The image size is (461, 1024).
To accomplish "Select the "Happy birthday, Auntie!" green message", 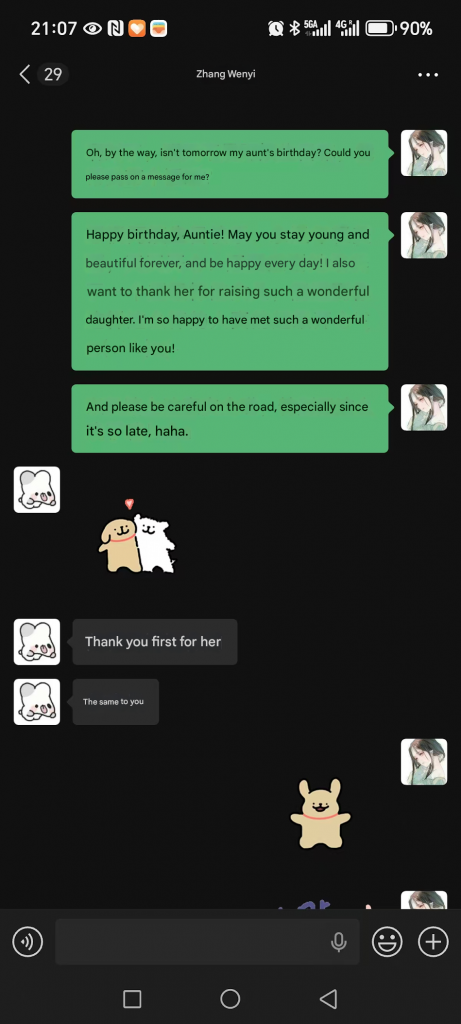I will (x=230, y=291).
